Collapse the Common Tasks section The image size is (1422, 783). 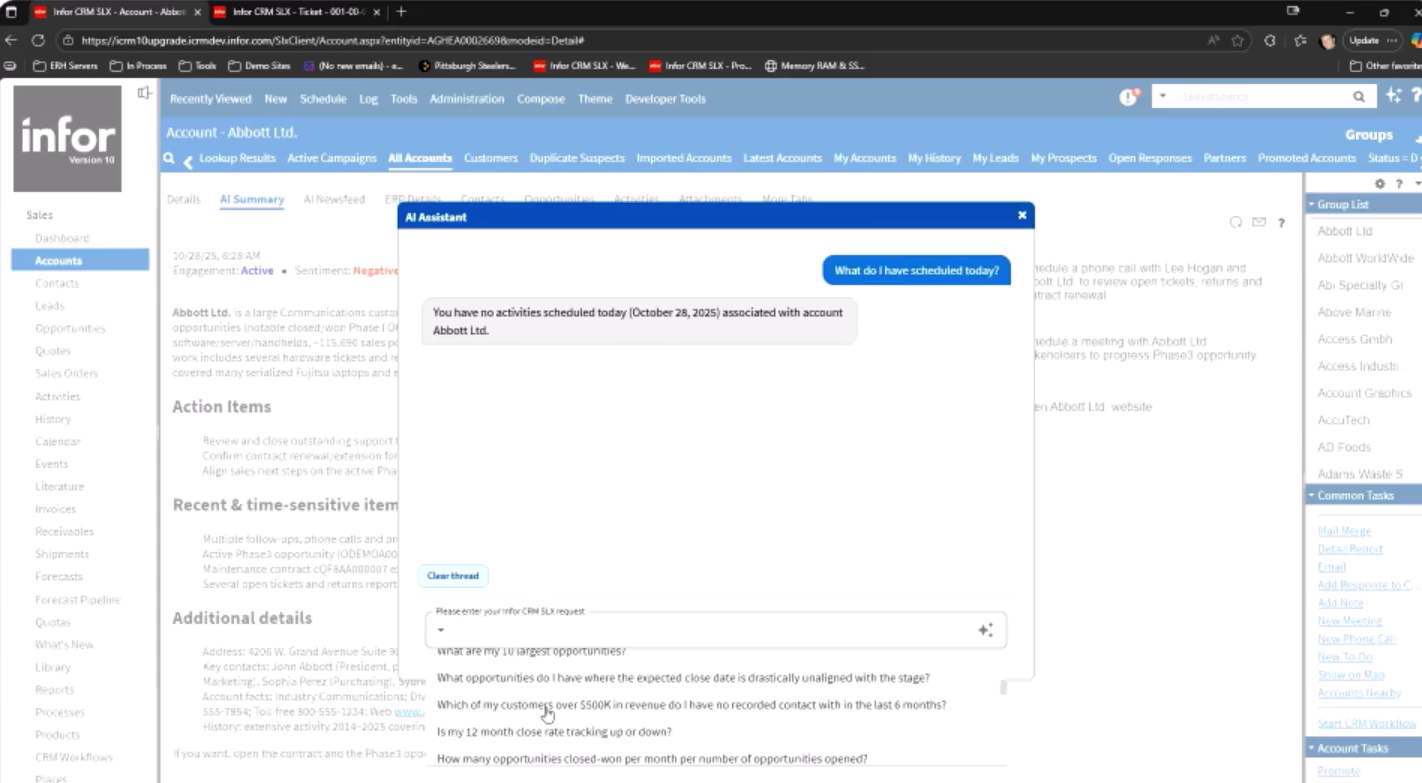click(1311, 495)
